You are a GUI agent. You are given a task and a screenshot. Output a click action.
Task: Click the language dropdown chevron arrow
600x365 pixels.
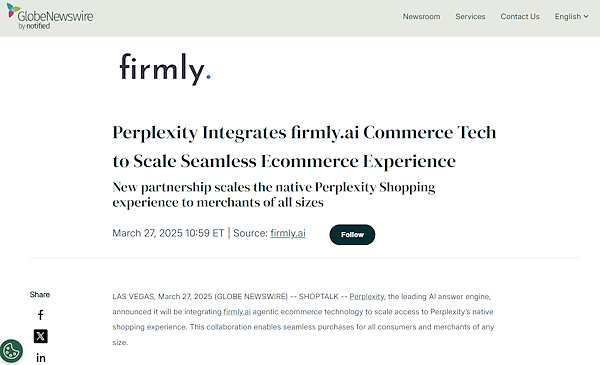point(586,16)
